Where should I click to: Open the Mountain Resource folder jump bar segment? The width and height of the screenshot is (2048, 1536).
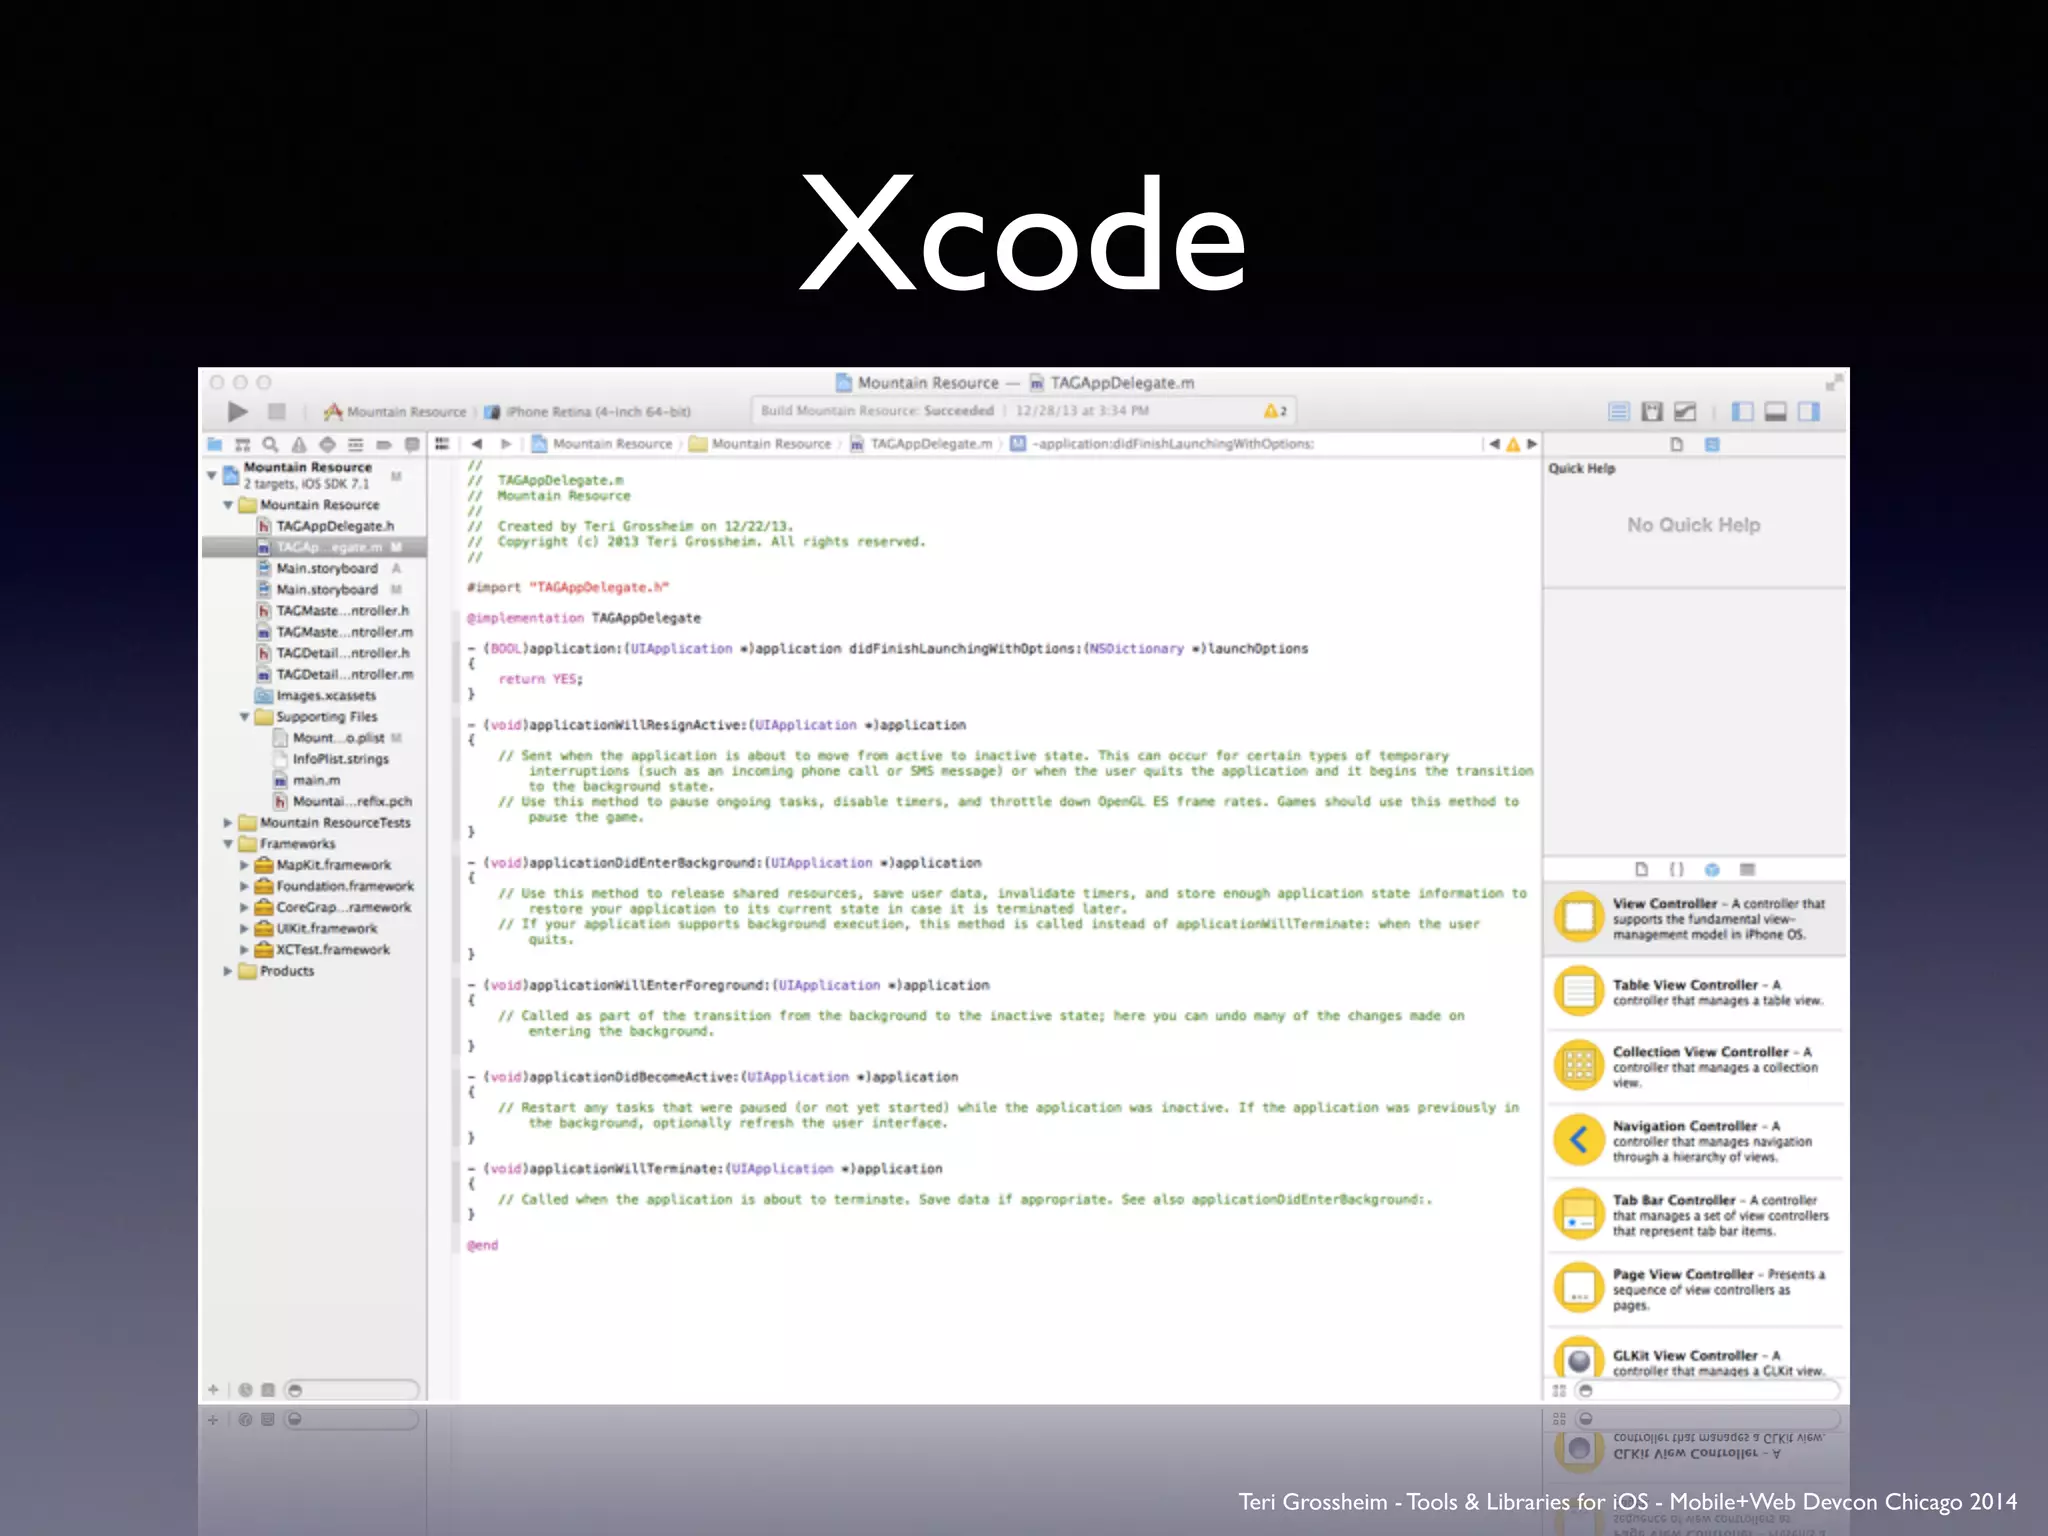coord(761,444)
